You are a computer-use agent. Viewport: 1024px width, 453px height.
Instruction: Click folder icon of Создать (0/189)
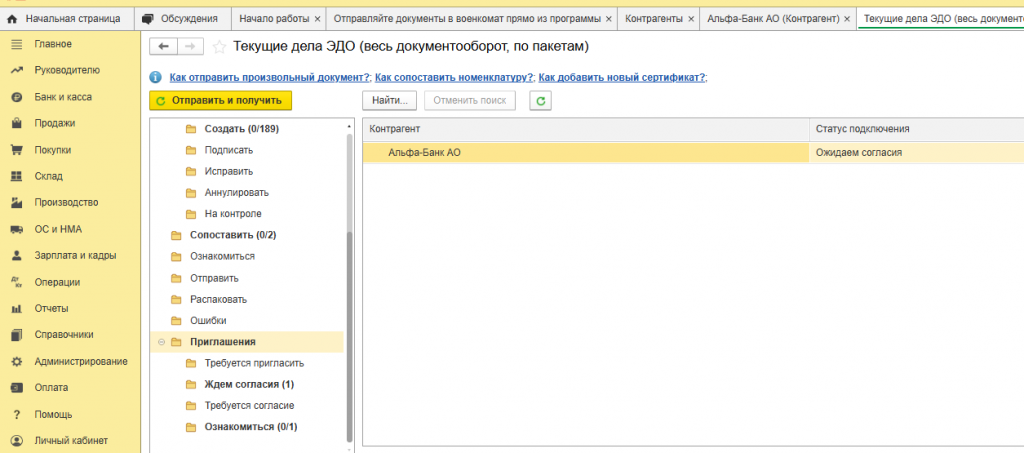(x=191, y=129)
